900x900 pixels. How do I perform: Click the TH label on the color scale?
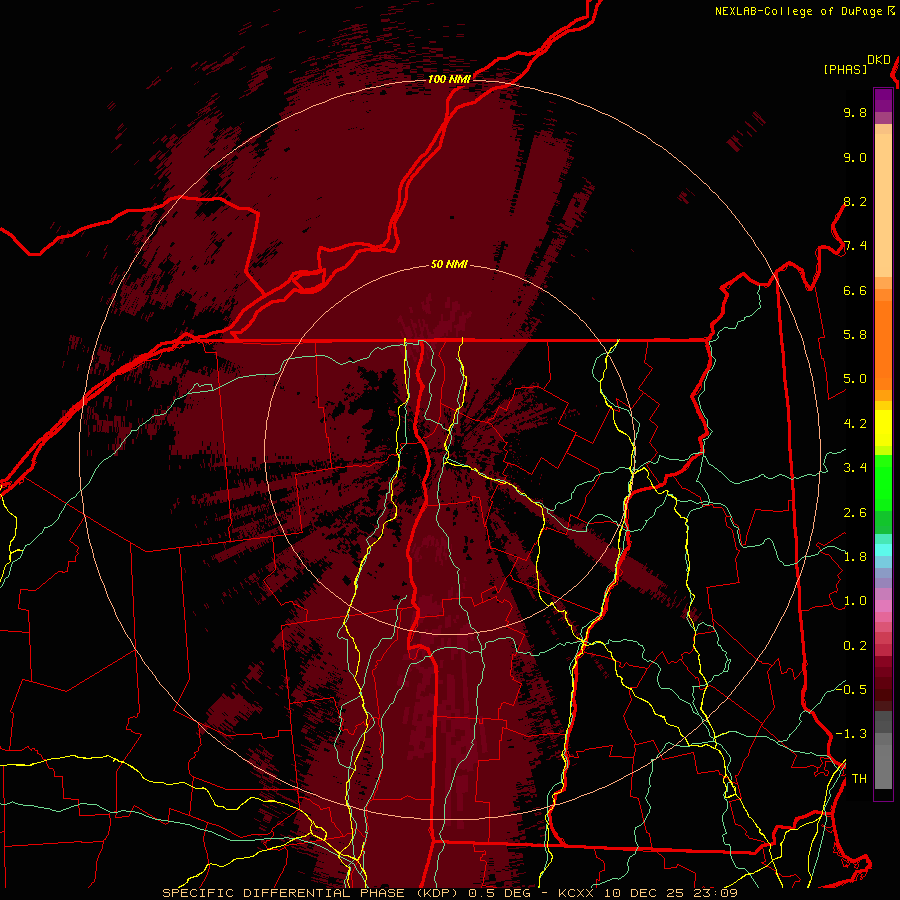click(x=859, y=779)
